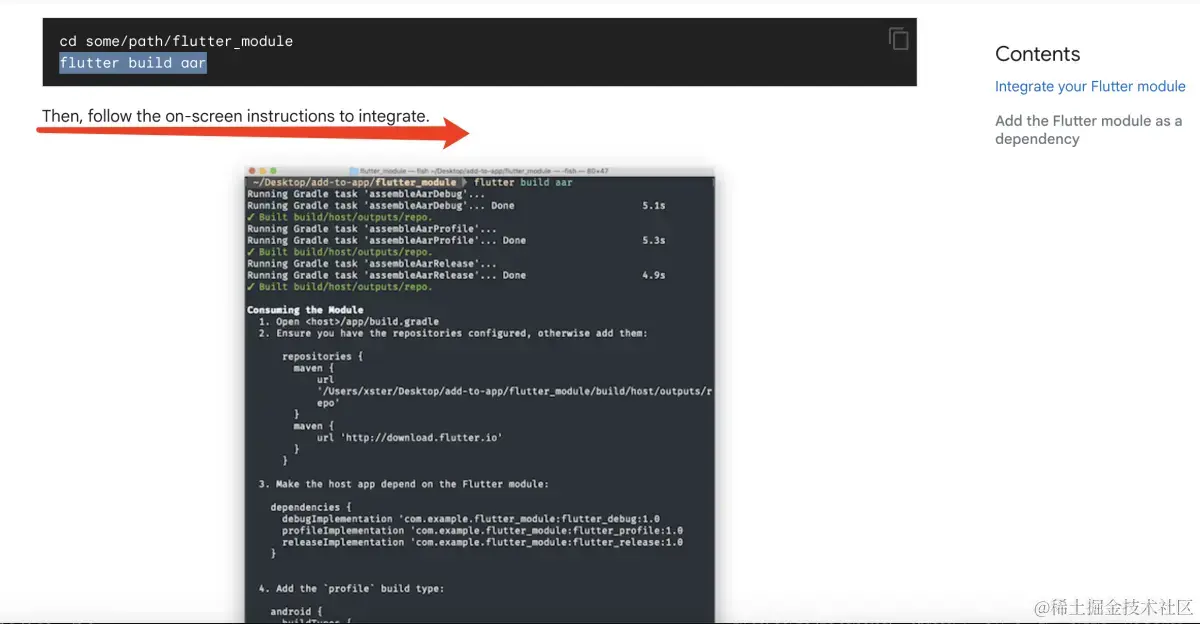Open the Integrate your Flutter module link
The image size is (1200, 624).
1090,87
